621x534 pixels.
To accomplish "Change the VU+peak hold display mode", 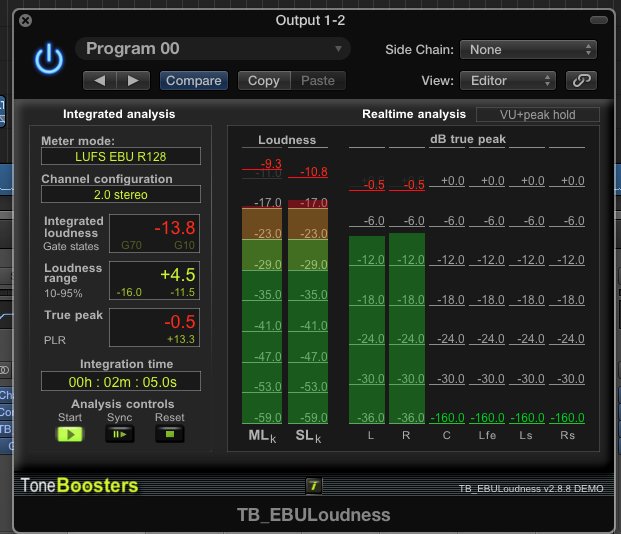I will coord(537,114).
